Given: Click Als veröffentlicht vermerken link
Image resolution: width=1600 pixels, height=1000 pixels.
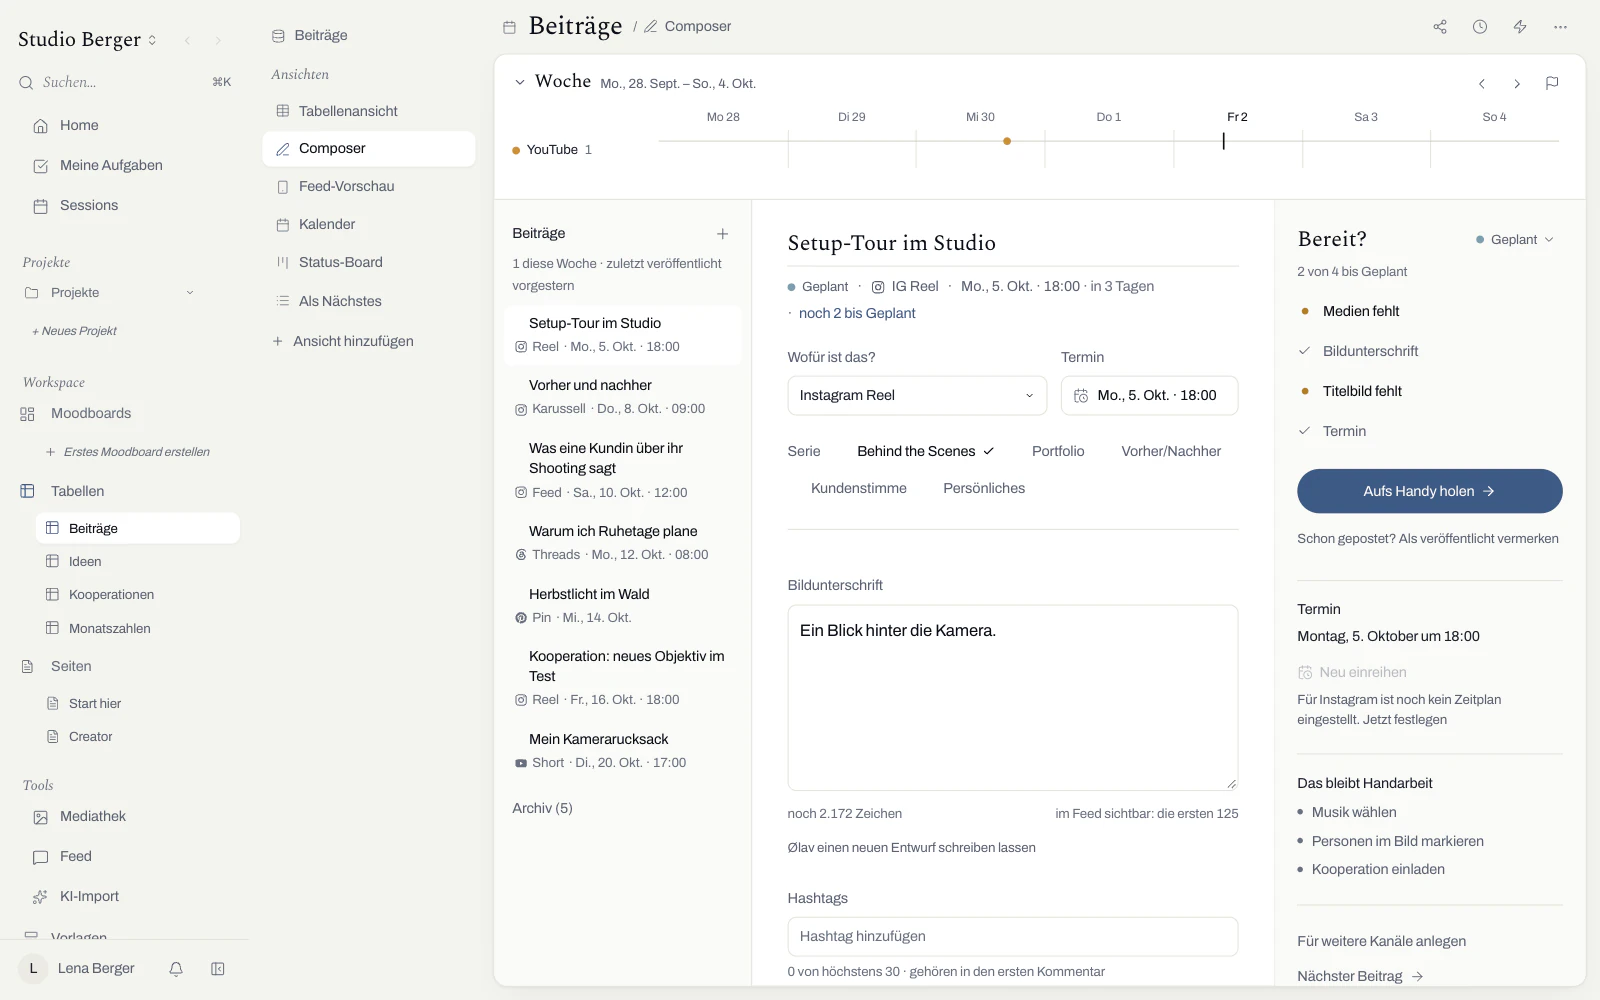Looking at the screenshot, I should tap(1478, 539).
